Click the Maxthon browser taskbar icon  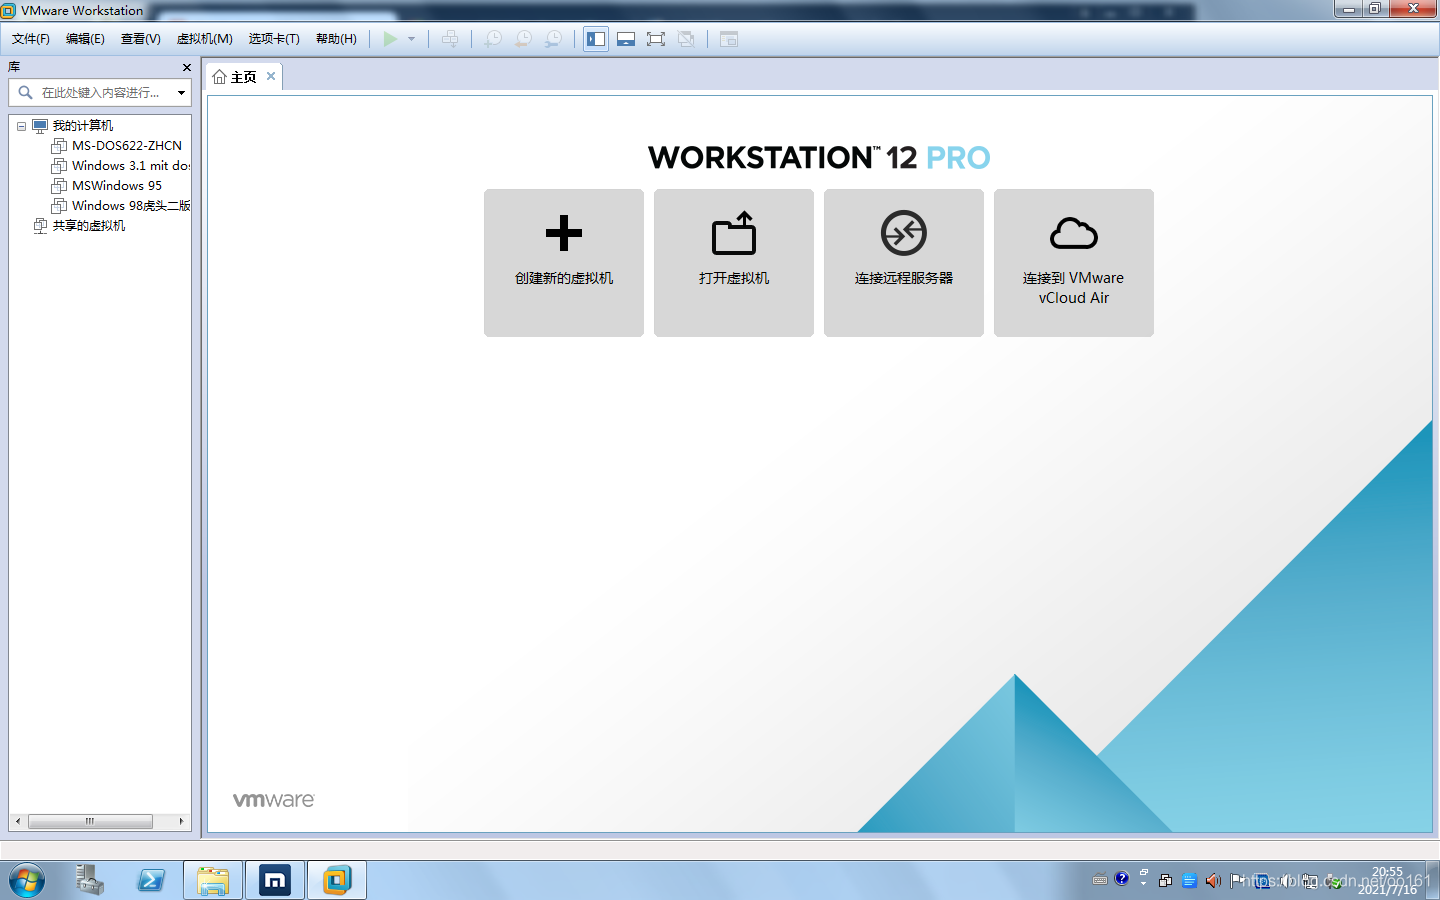[275, 881]
